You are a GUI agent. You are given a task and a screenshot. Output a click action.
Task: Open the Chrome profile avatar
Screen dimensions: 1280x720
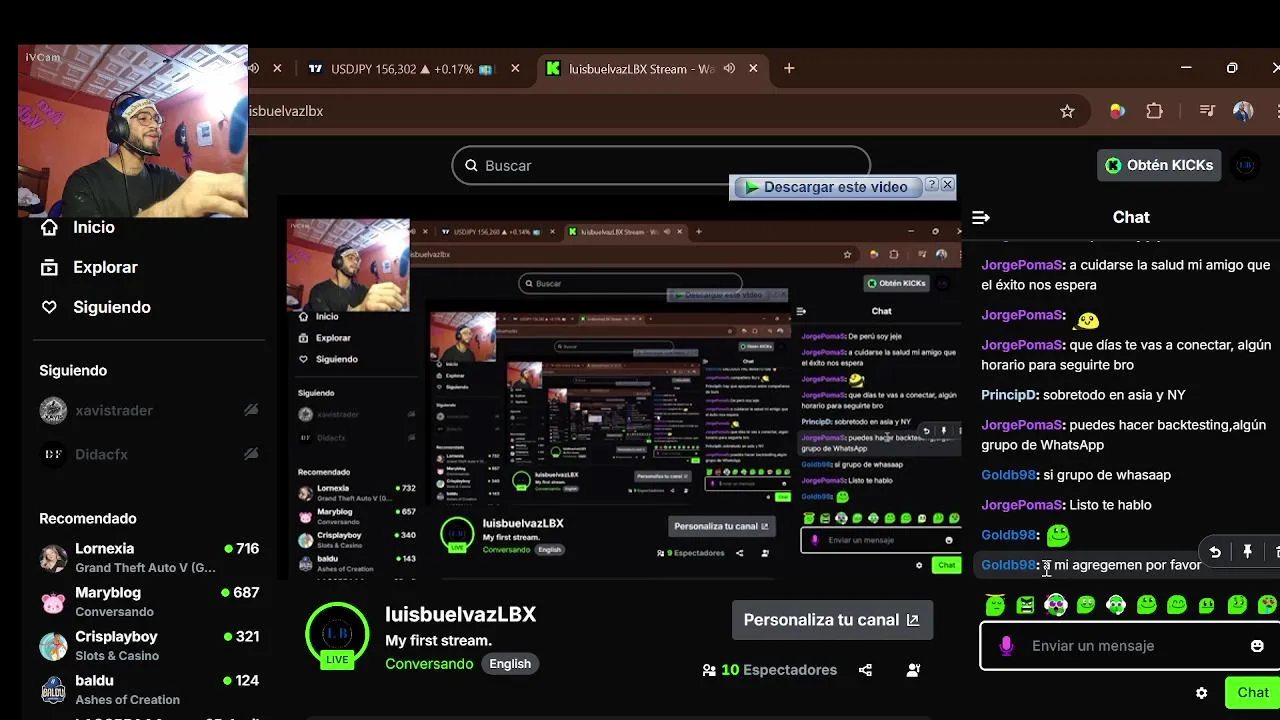point(1243,111)
